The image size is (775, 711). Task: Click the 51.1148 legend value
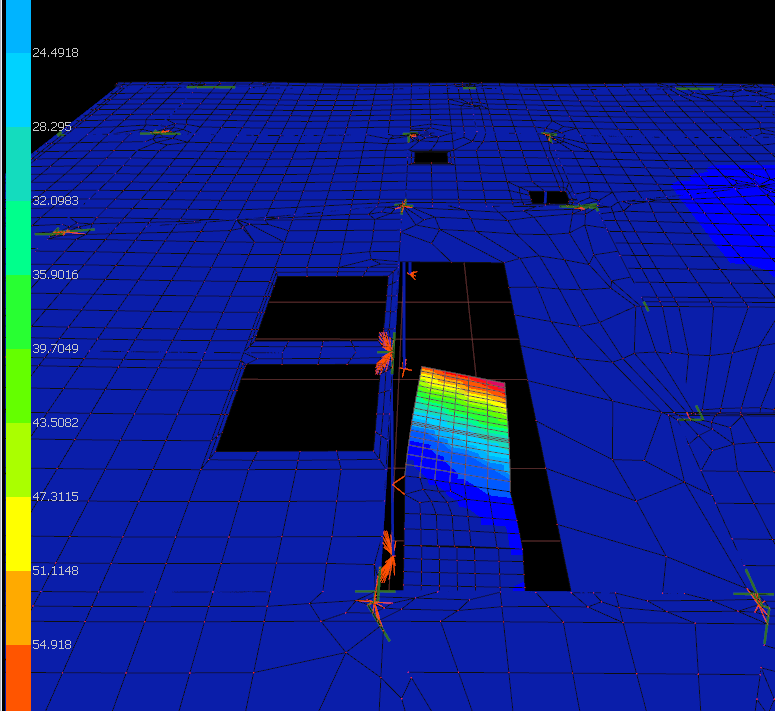(x=55, y=571)
